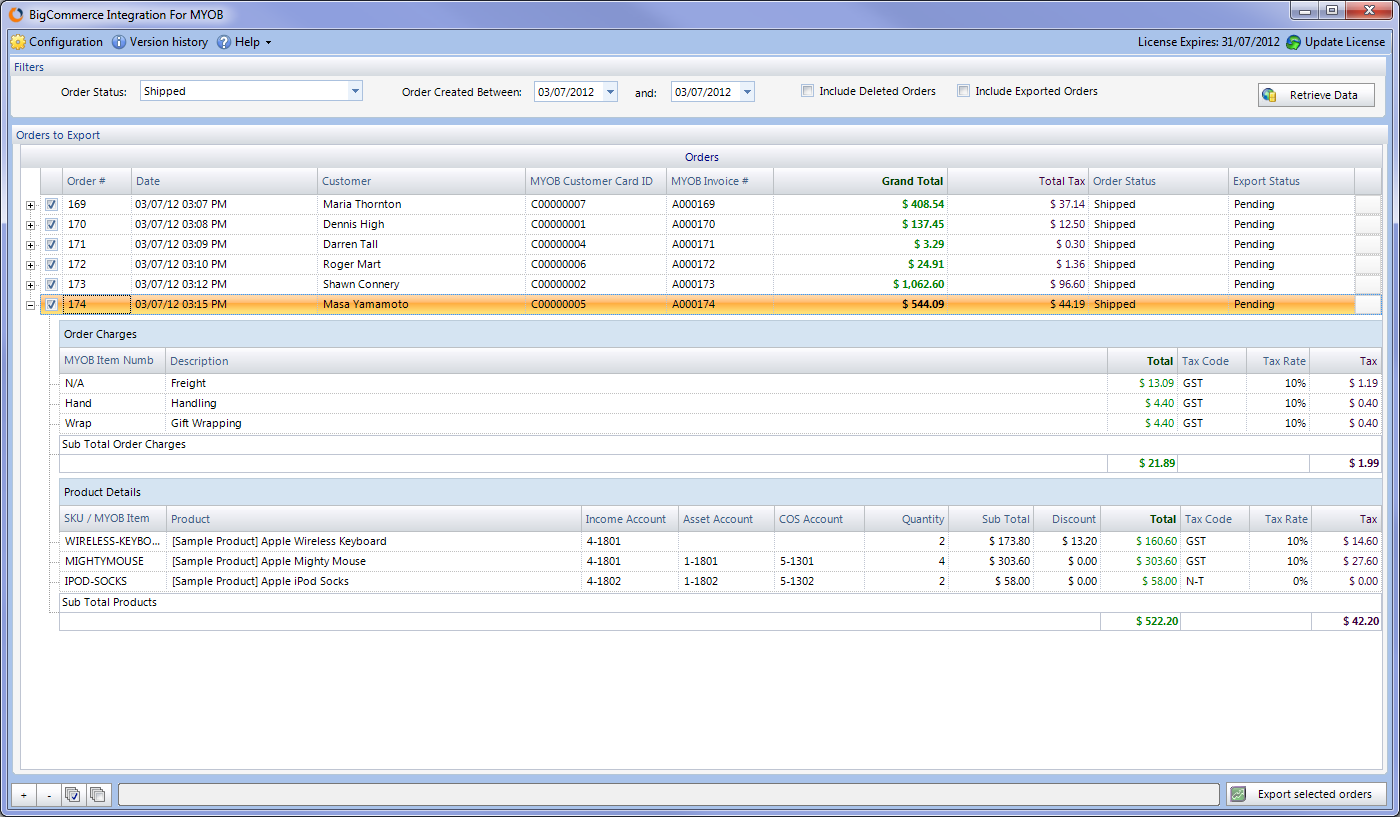Sort by Order # column header
1400x817 pixels.
point(96,181)
